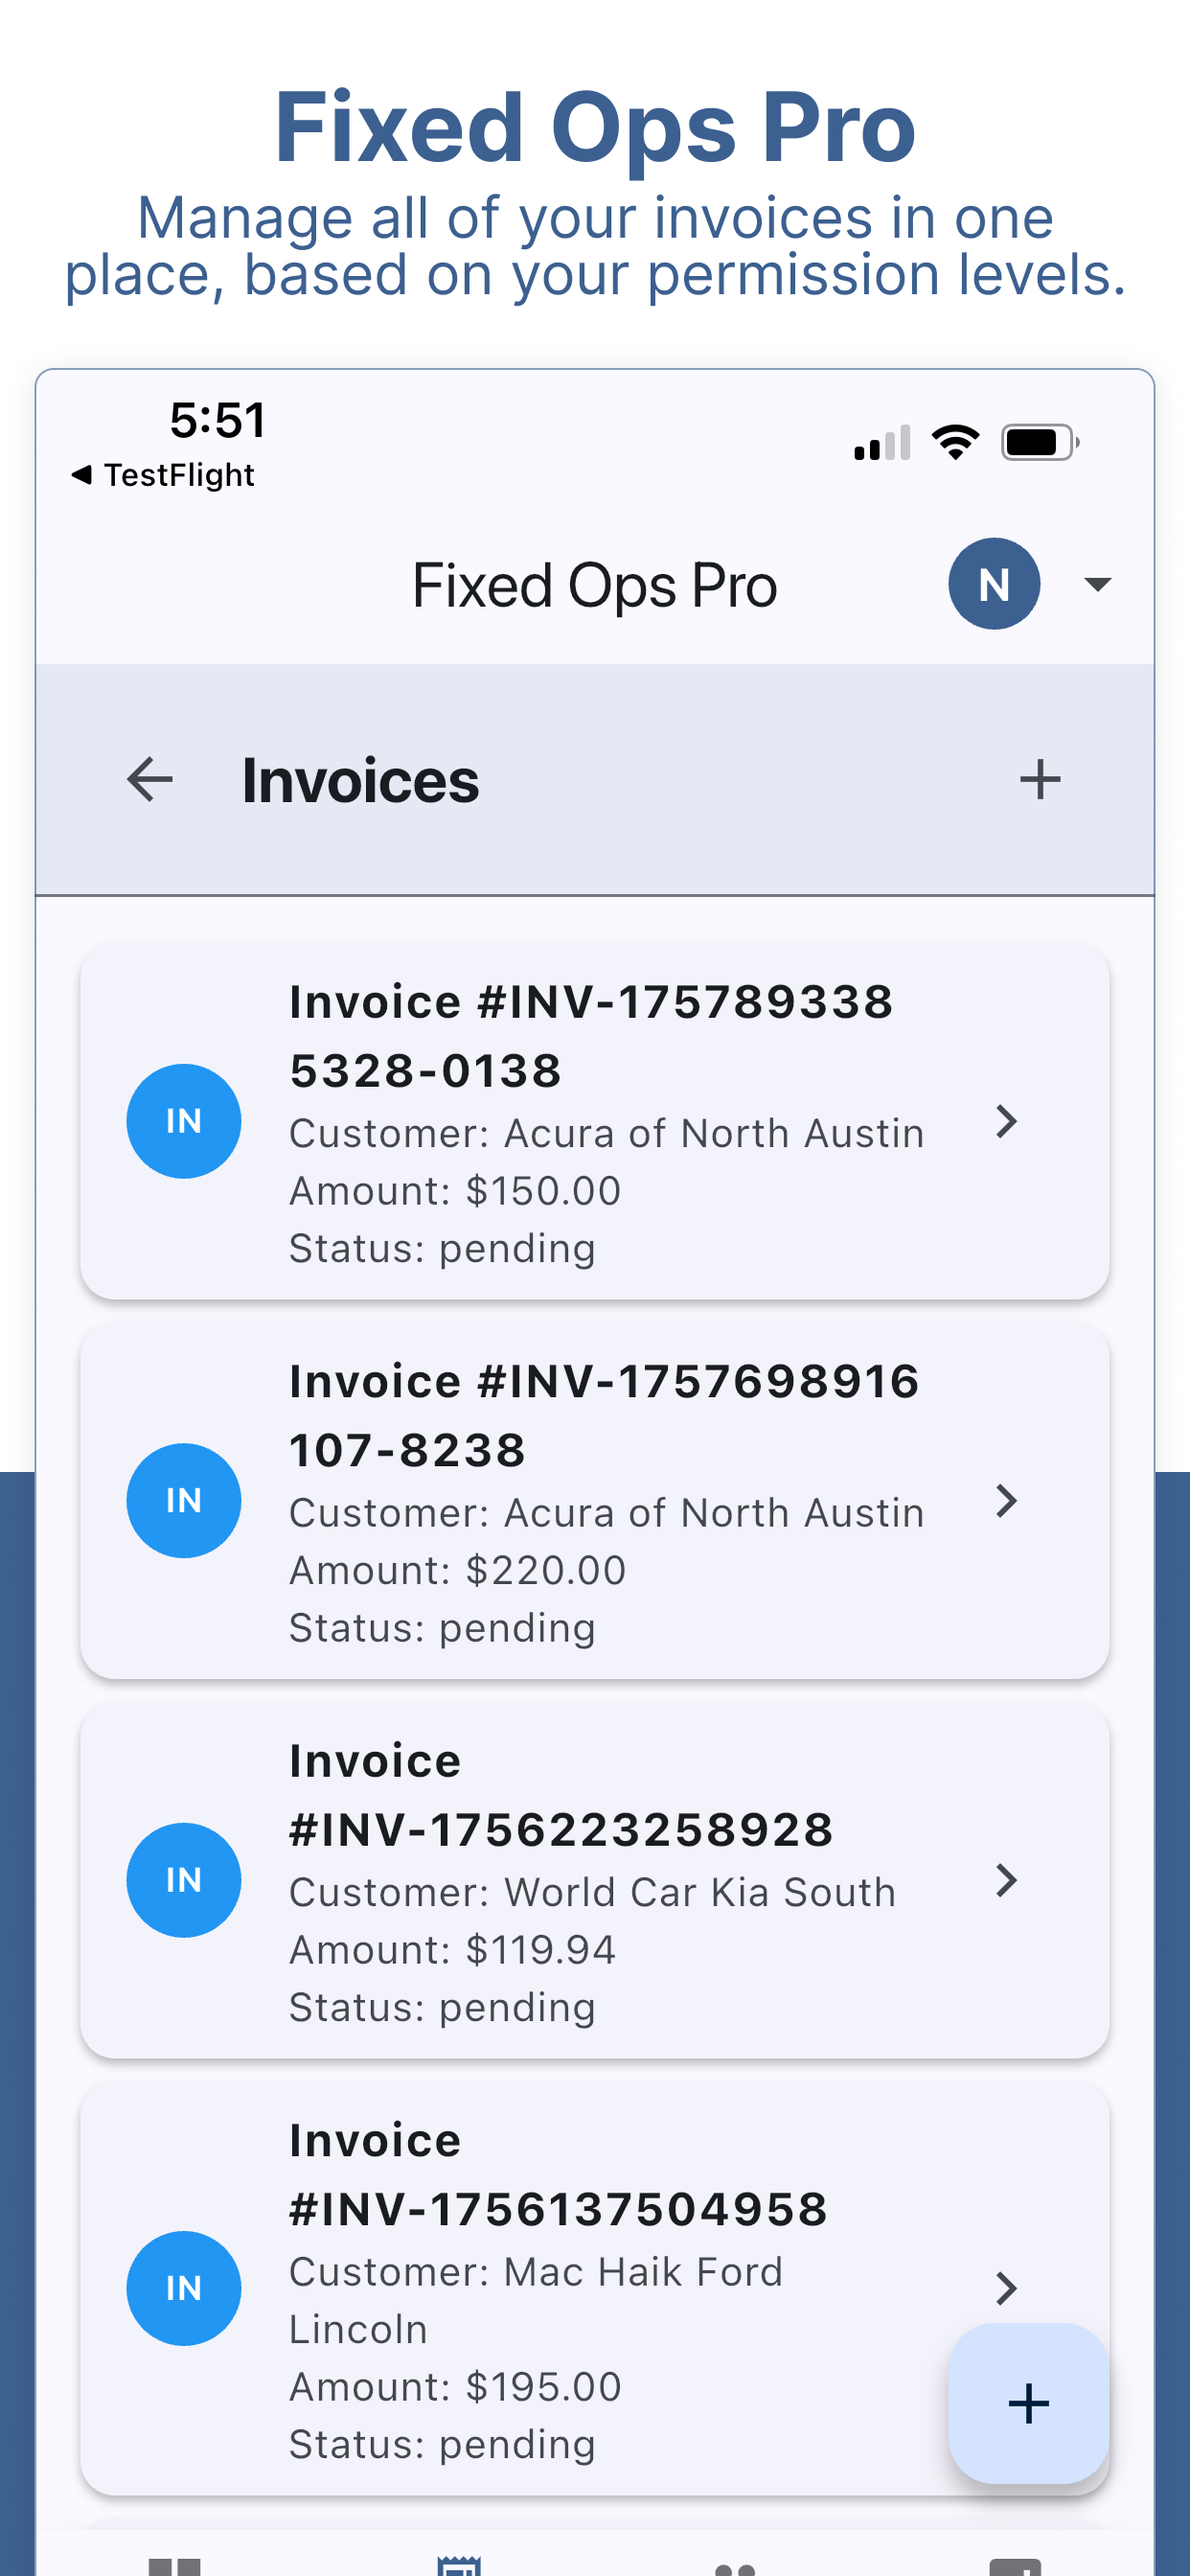Add a new invoice via header plus icon
Viewport: 1190px width, 2576px height.
click(1040, 779)
